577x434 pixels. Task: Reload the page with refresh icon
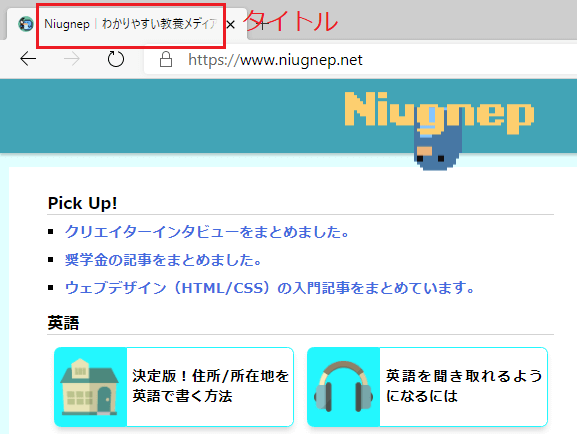tap(116, 59)
